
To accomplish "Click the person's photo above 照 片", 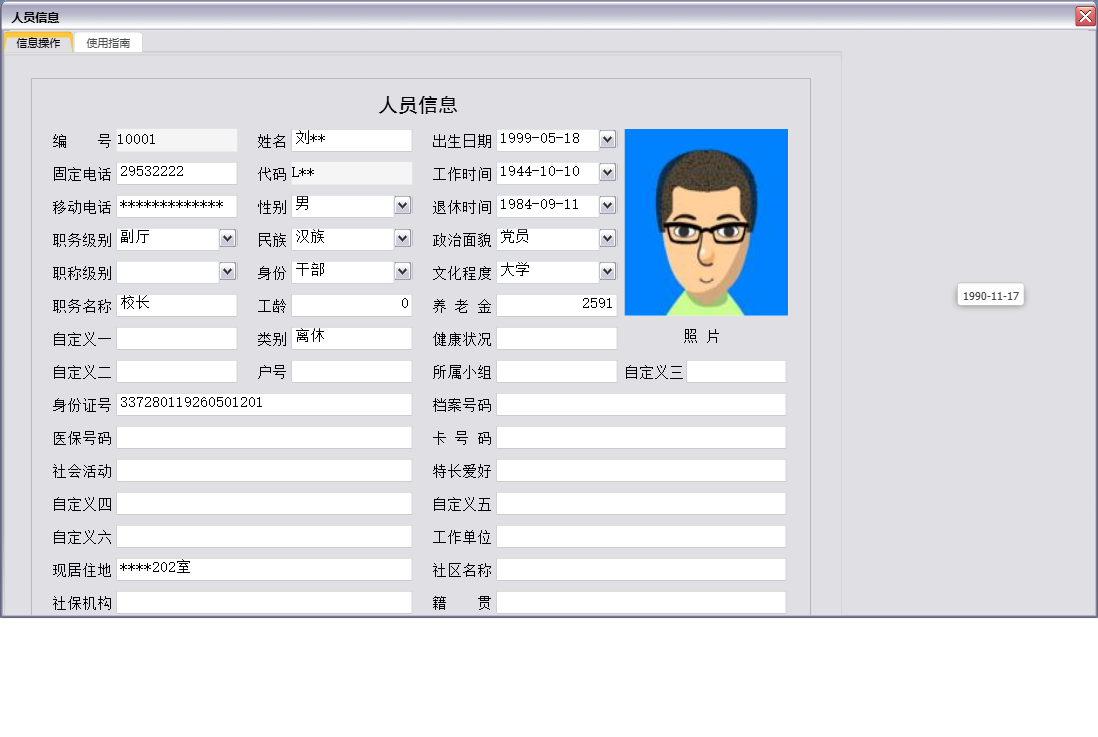I will 707,222.
